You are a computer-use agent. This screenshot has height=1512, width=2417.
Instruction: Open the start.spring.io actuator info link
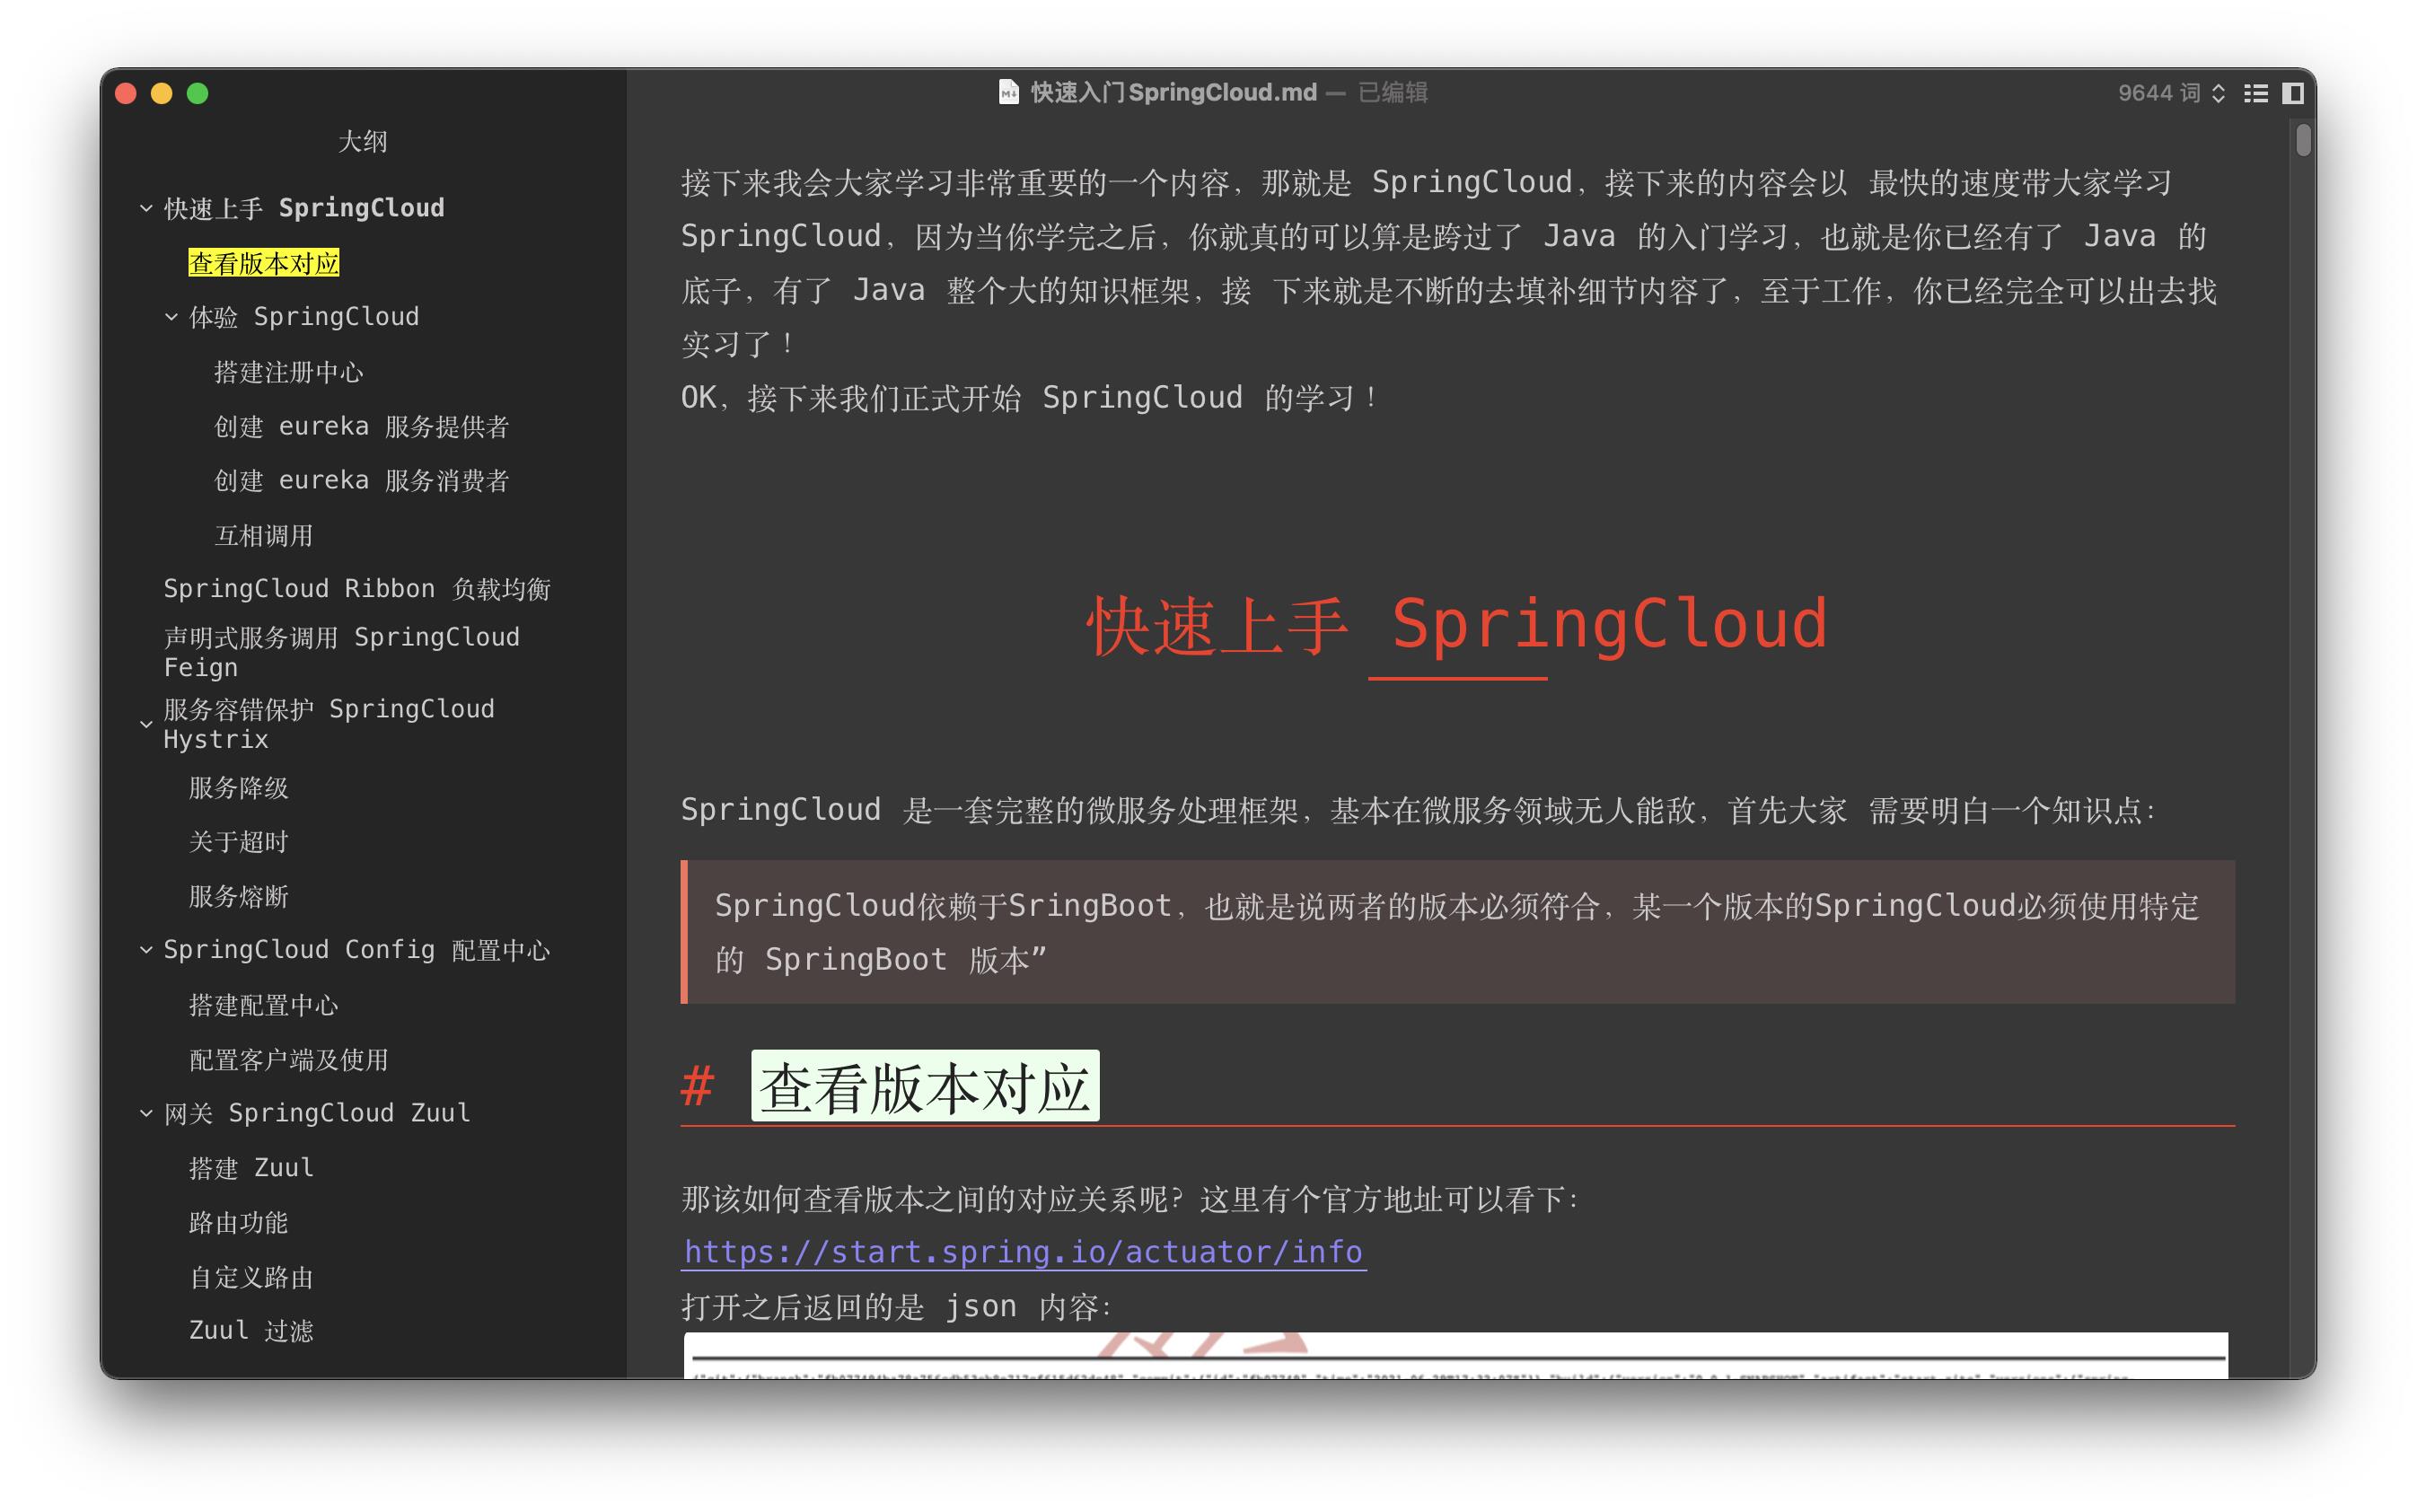[1023, 1252]
